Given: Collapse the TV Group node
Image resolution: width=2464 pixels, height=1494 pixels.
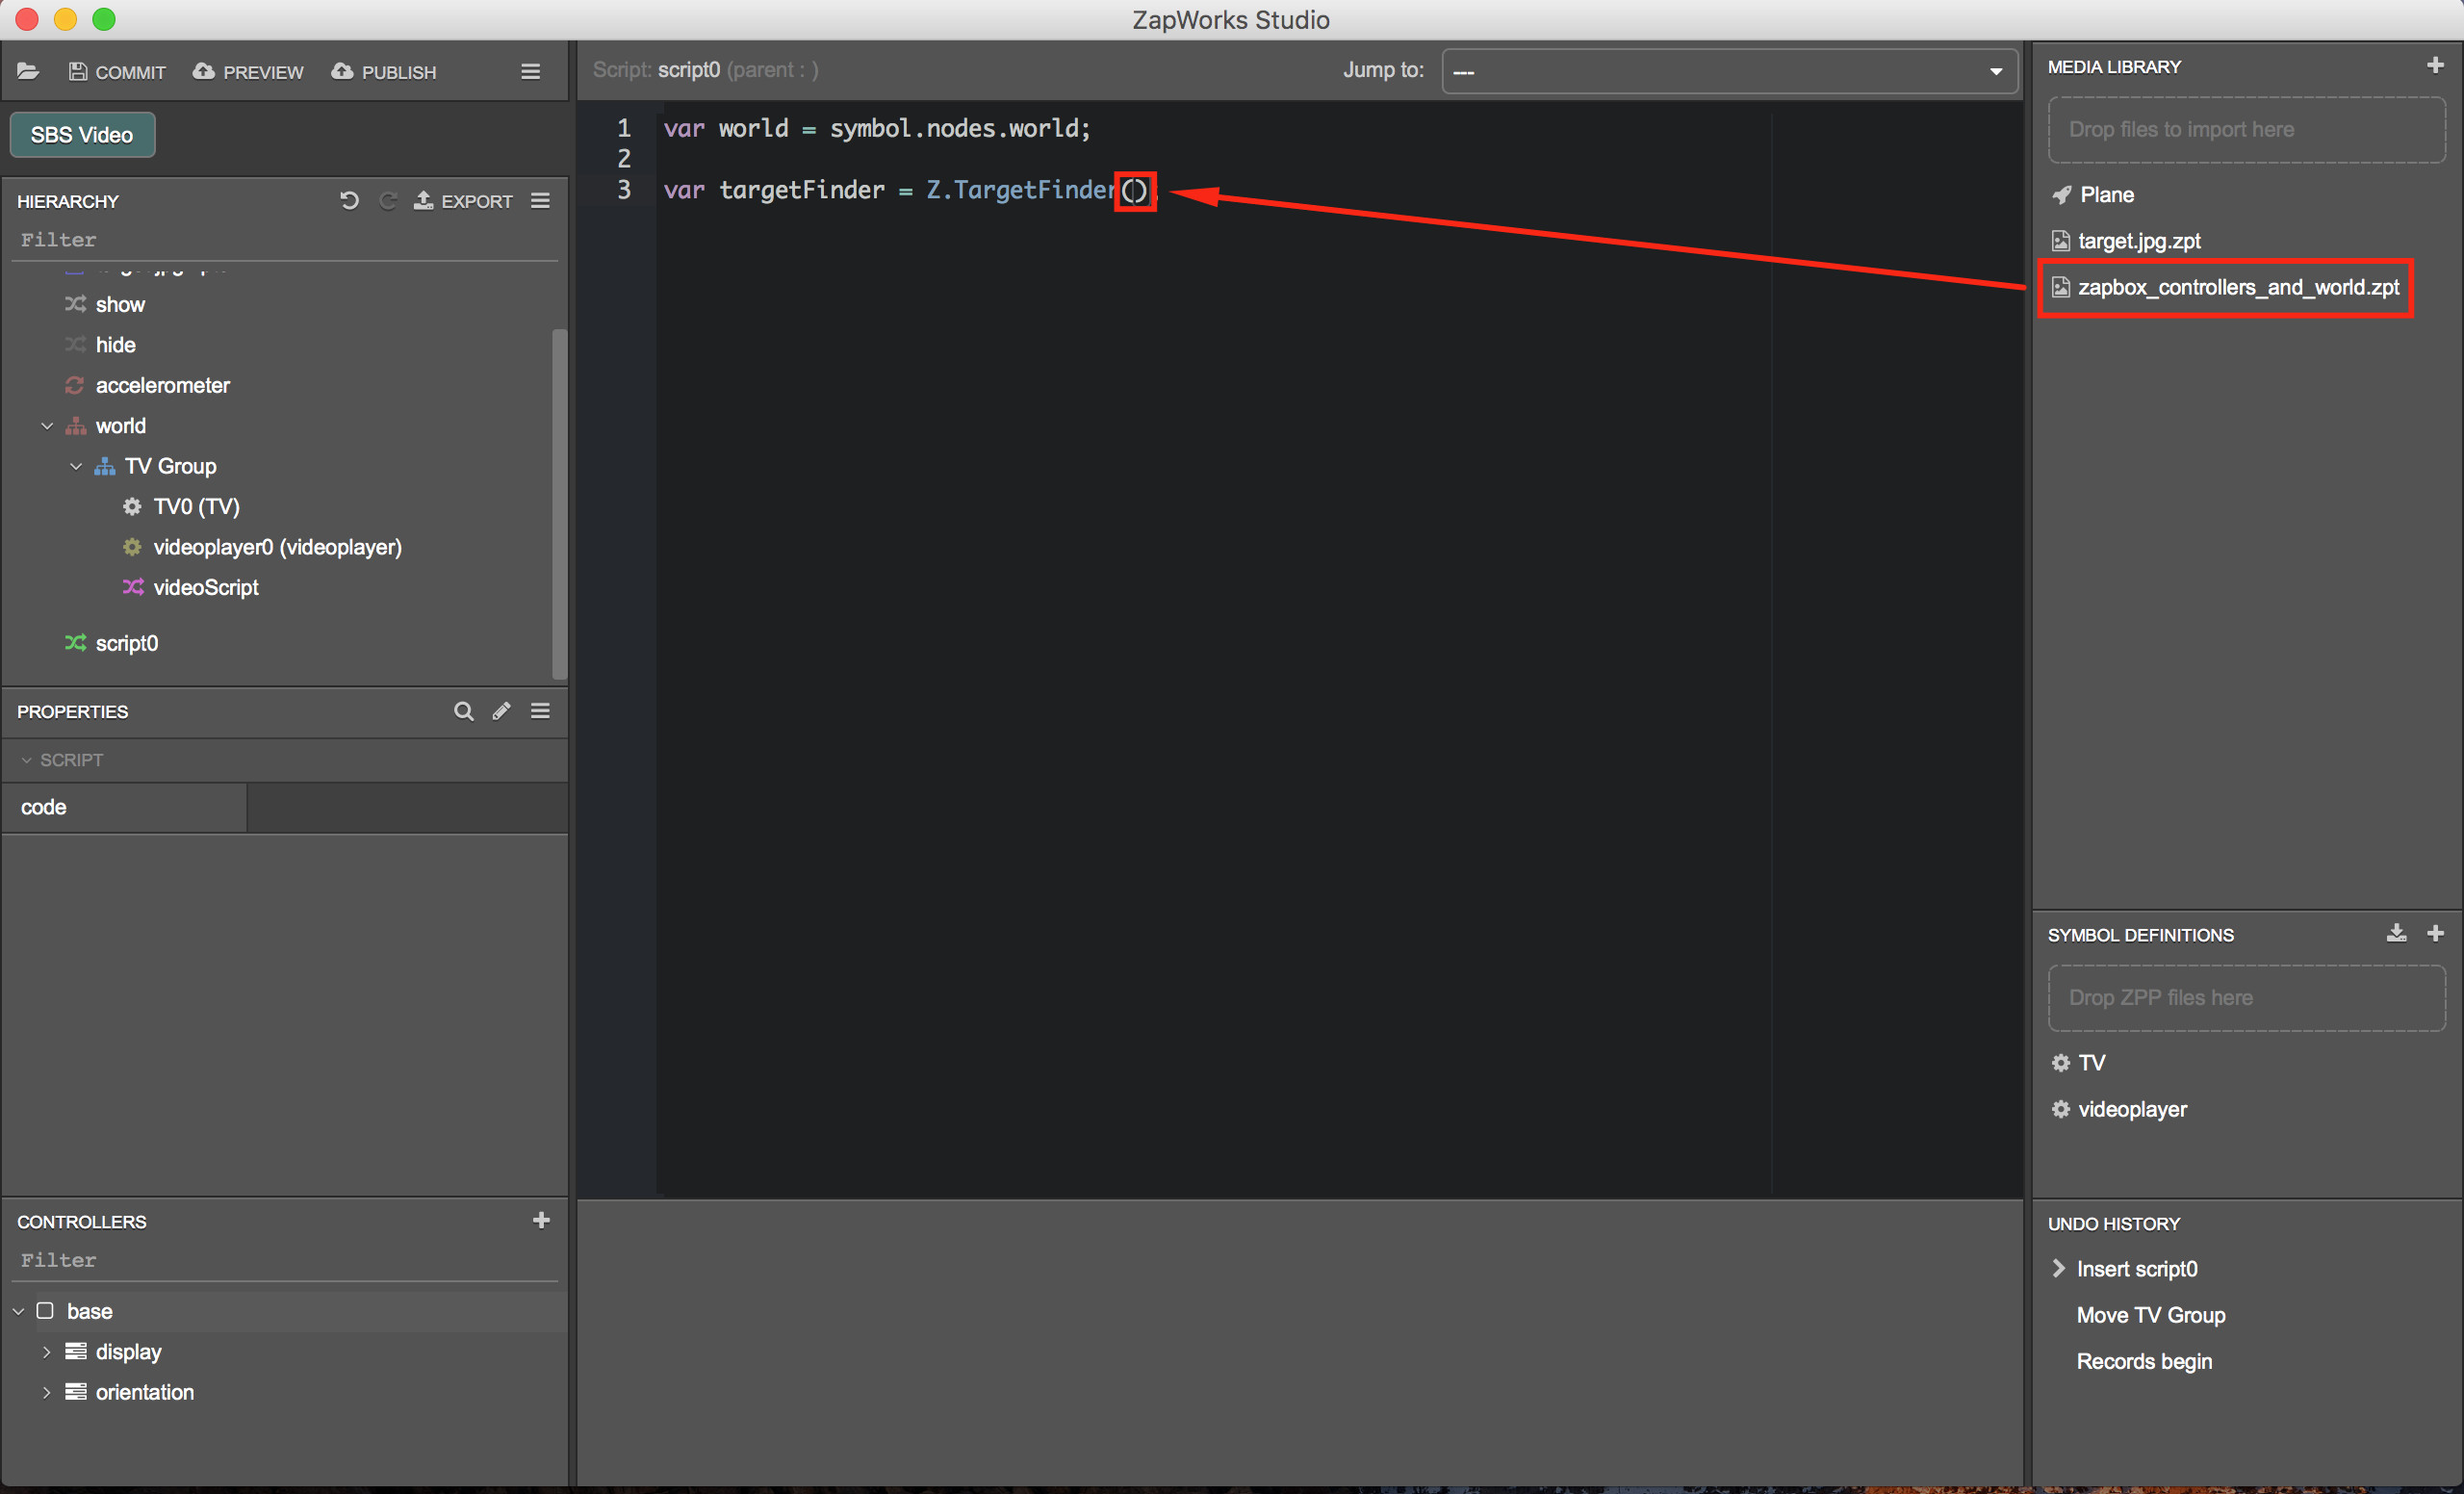Looking at the screenshot, I should [76, 466].
